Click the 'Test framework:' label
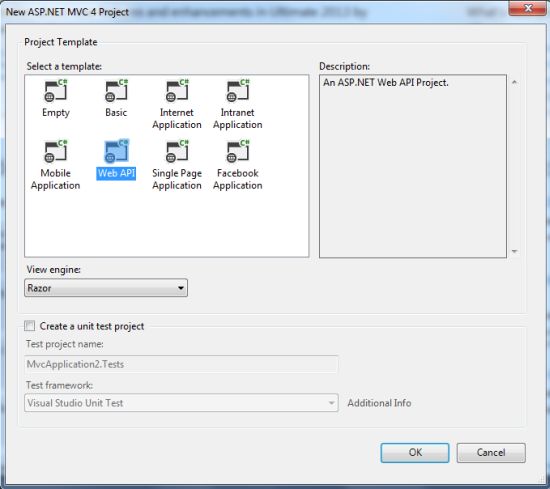Screen dimensions: 550x489 tap(60, 385)
